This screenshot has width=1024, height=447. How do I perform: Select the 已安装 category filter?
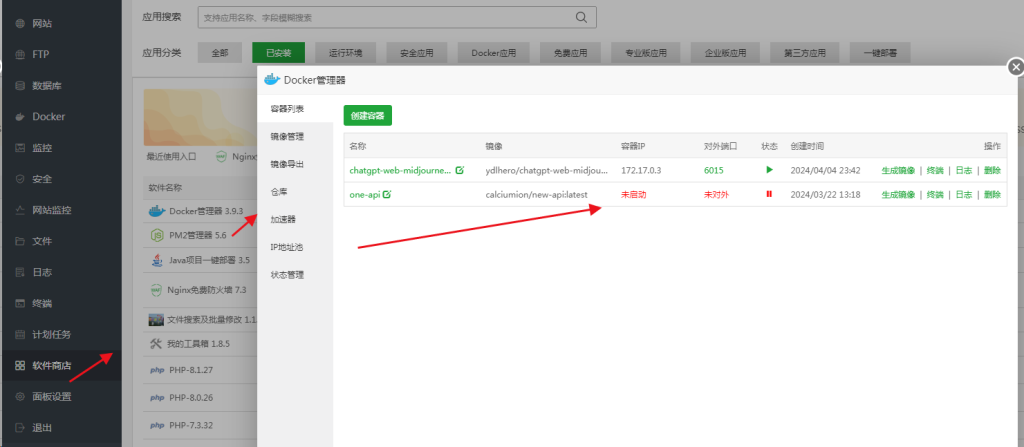[278, 53]
